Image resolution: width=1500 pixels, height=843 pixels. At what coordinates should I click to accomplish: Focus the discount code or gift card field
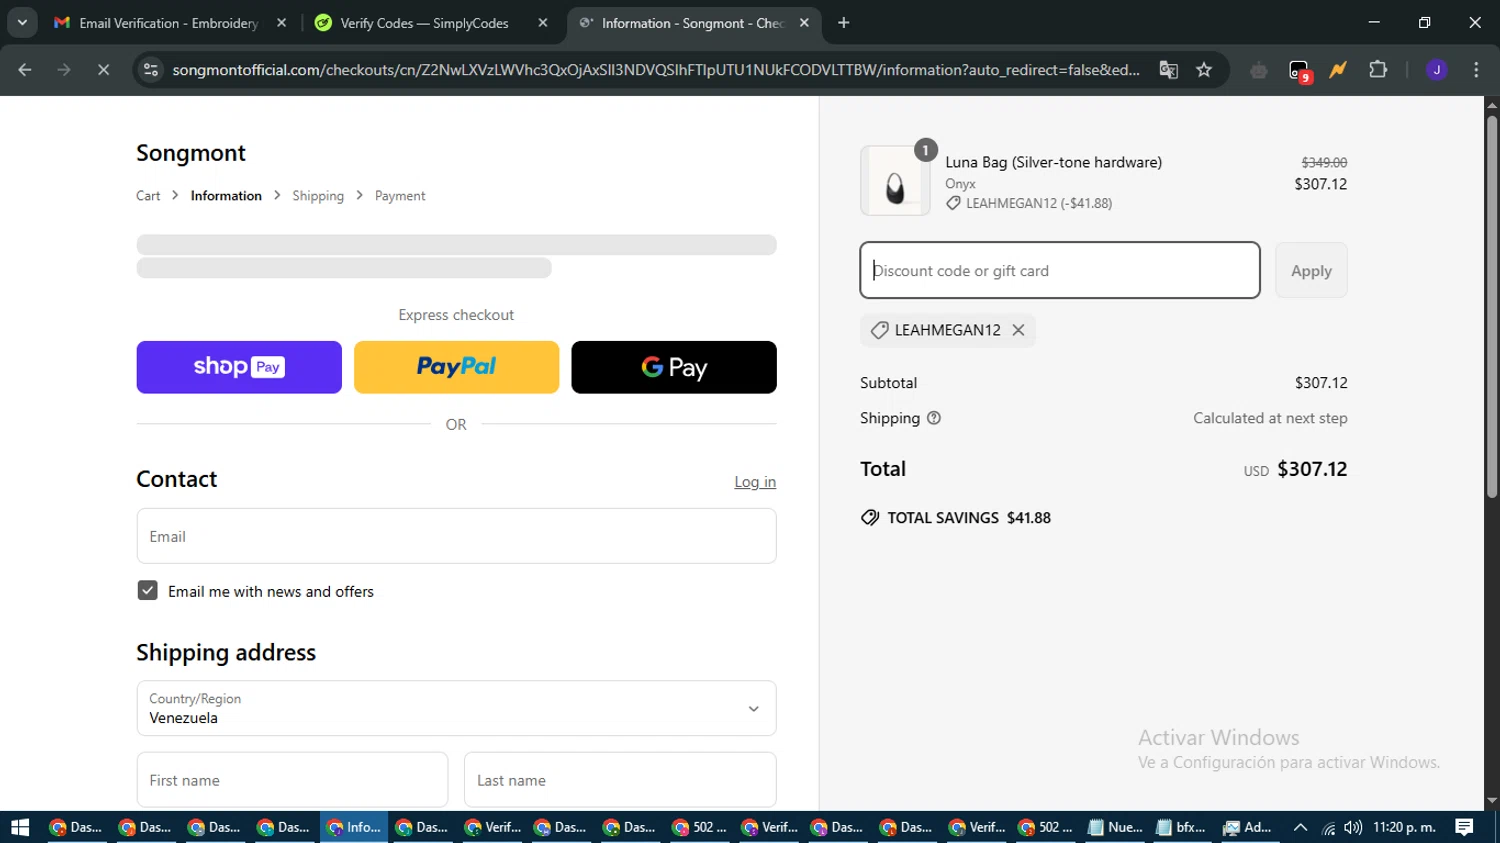click(1060, 270)
